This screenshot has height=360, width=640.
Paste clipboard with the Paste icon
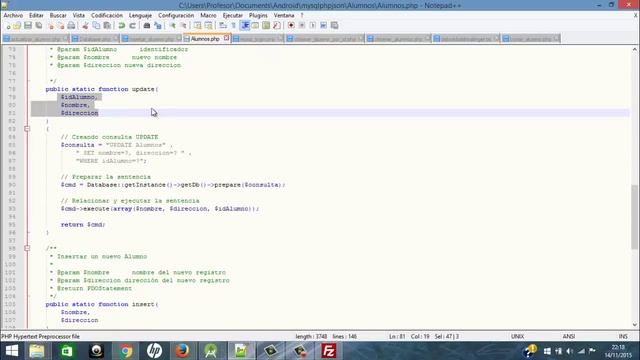pos(107,26)
